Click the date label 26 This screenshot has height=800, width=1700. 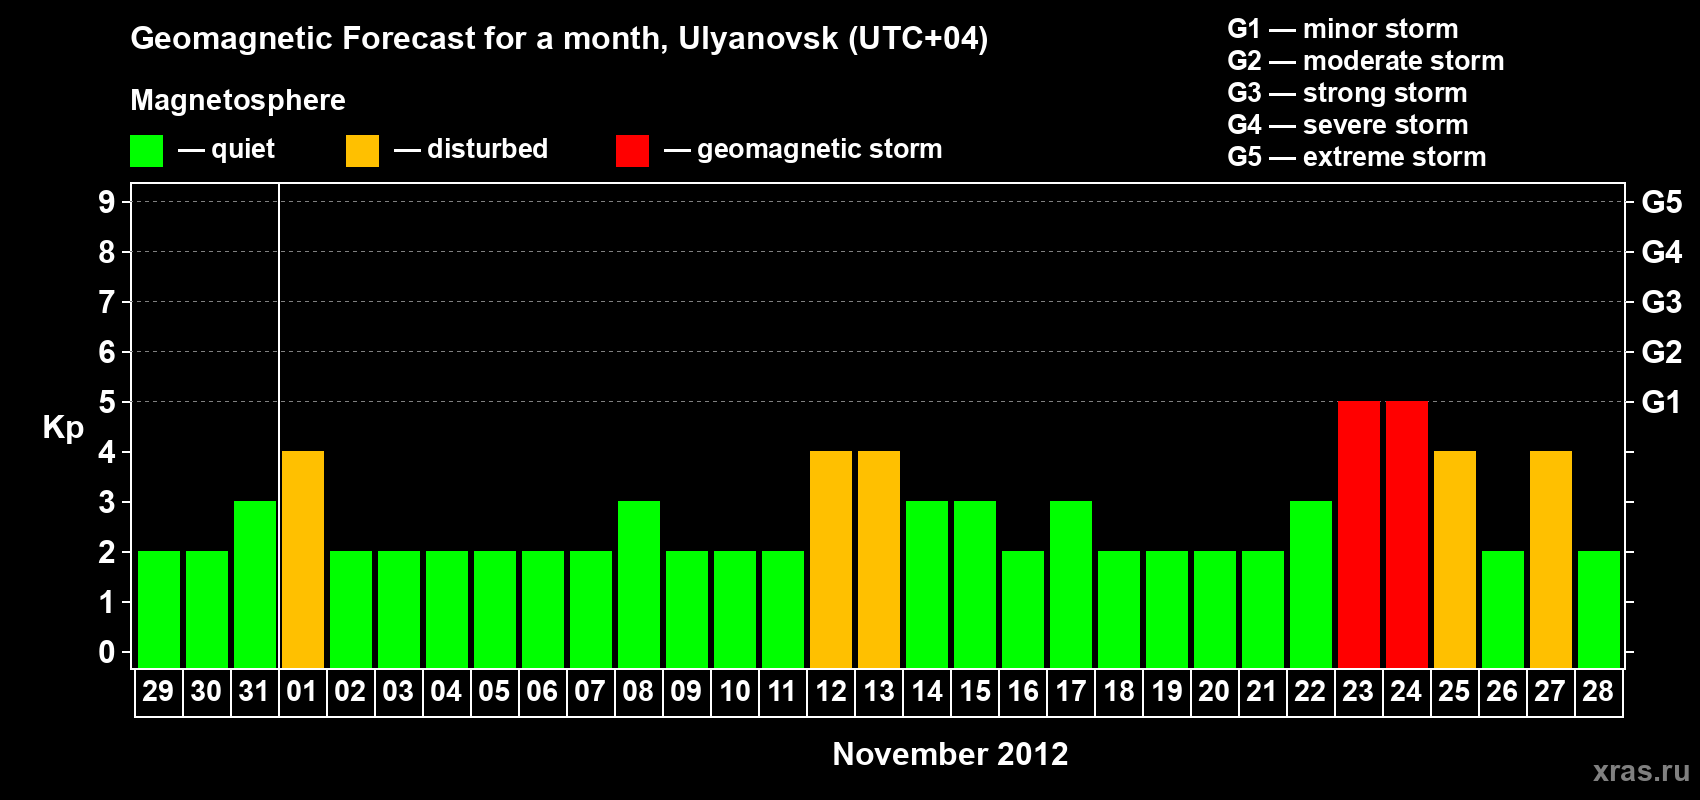[1502, 691]
